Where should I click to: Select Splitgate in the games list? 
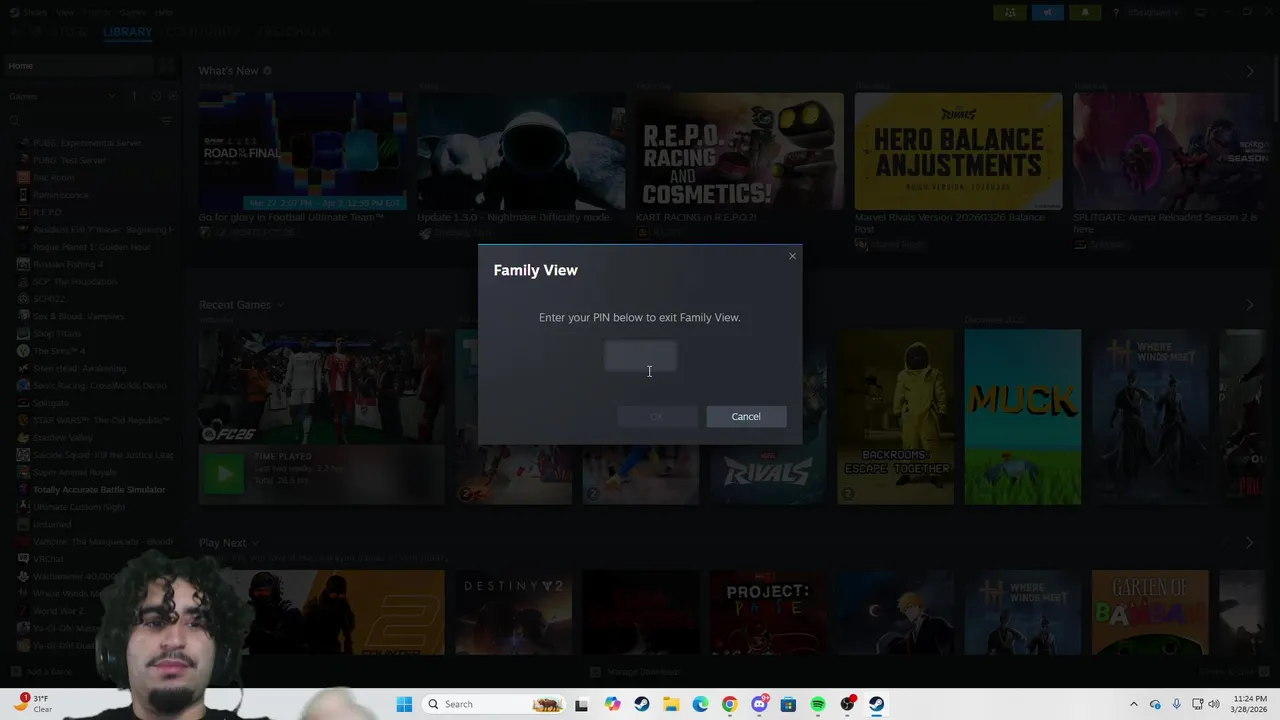pos(51,403)
